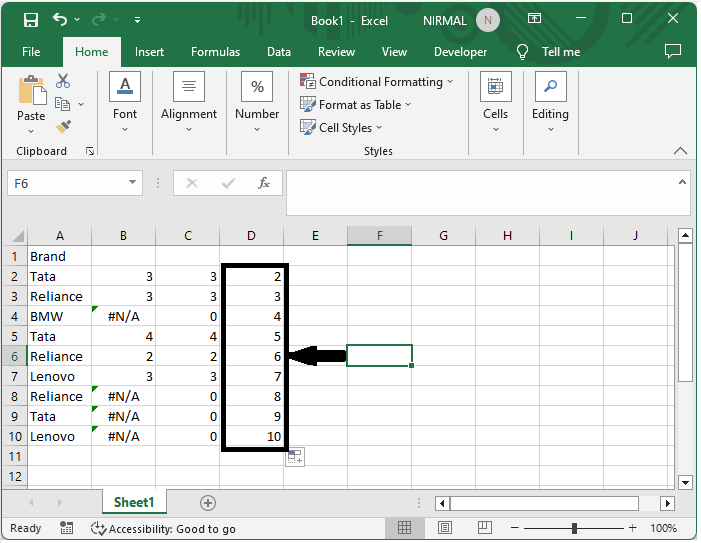Switch to the View tab
701x543 pixels.
(x=394, y=52)
